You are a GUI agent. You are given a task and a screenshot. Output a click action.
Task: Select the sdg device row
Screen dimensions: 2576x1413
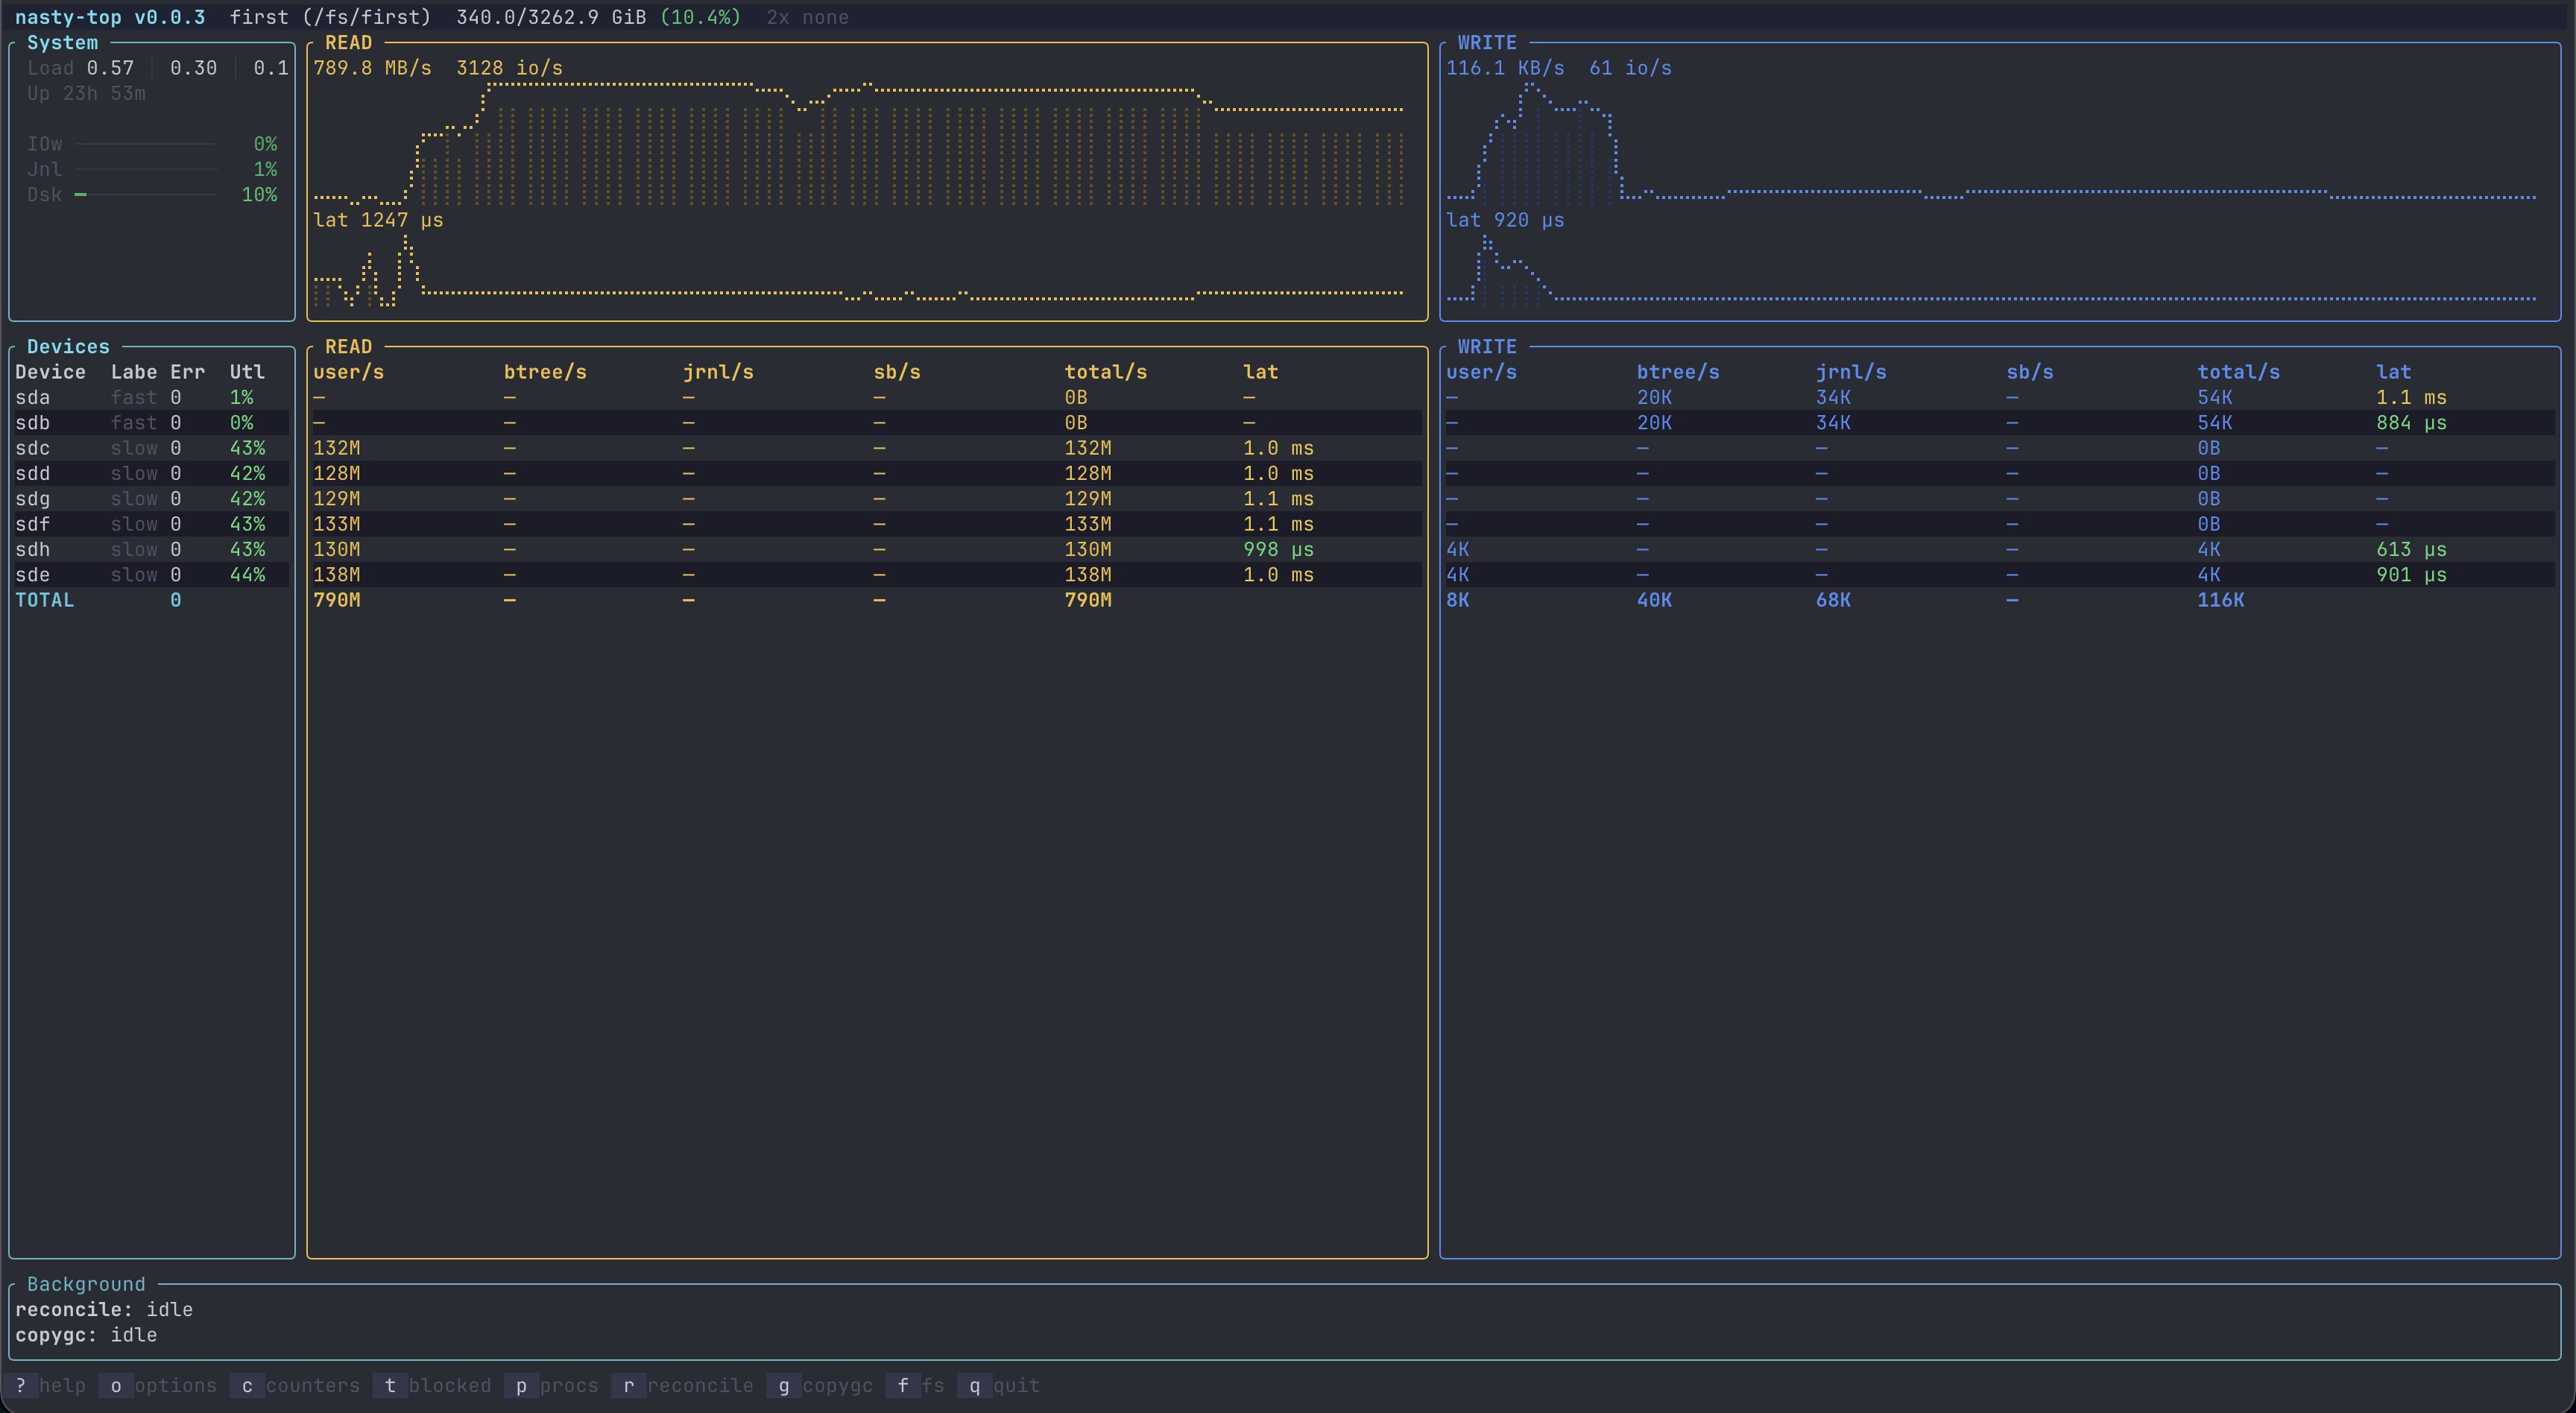coord(151,498)
